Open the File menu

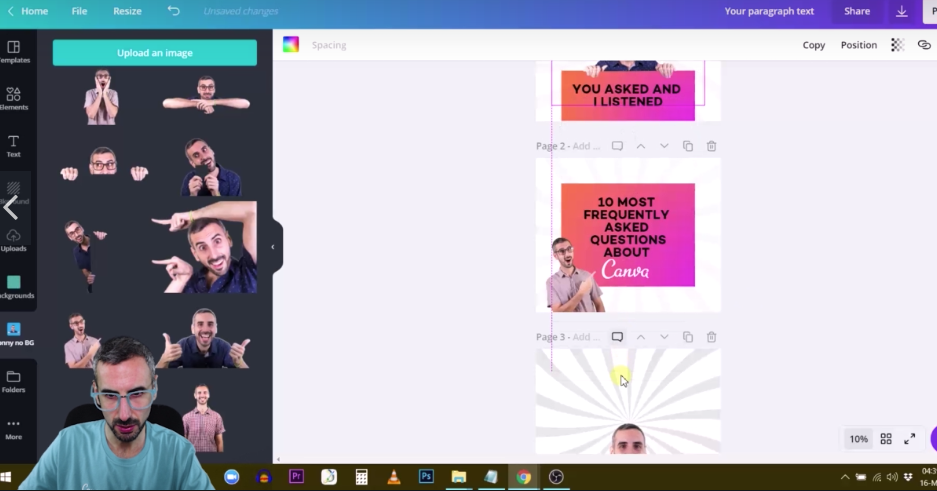[79, 11]
